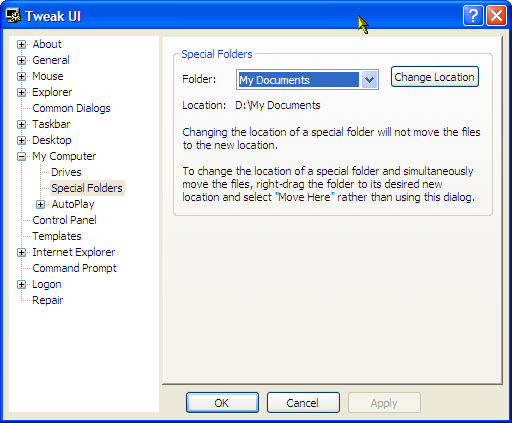Expand the Explorer tree node
This screenshot has height=423, width=512.
click(21, 92)
